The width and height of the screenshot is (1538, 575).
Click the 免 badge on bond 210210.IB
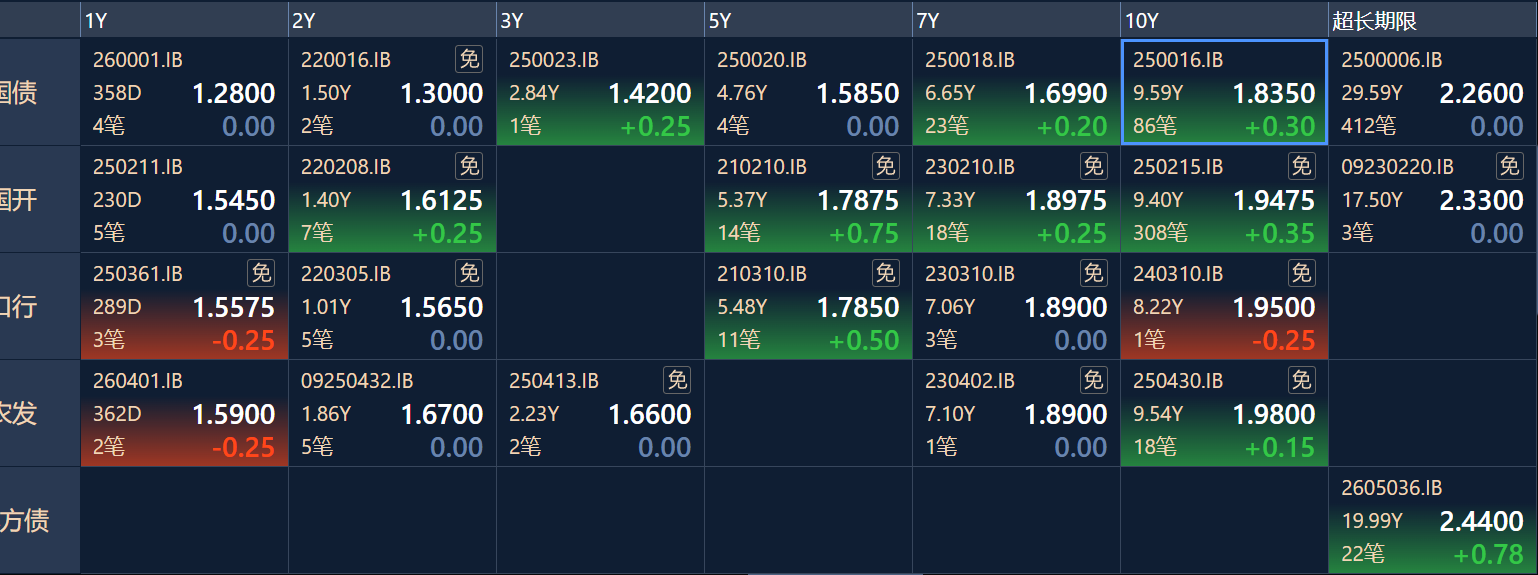(885, 166)
